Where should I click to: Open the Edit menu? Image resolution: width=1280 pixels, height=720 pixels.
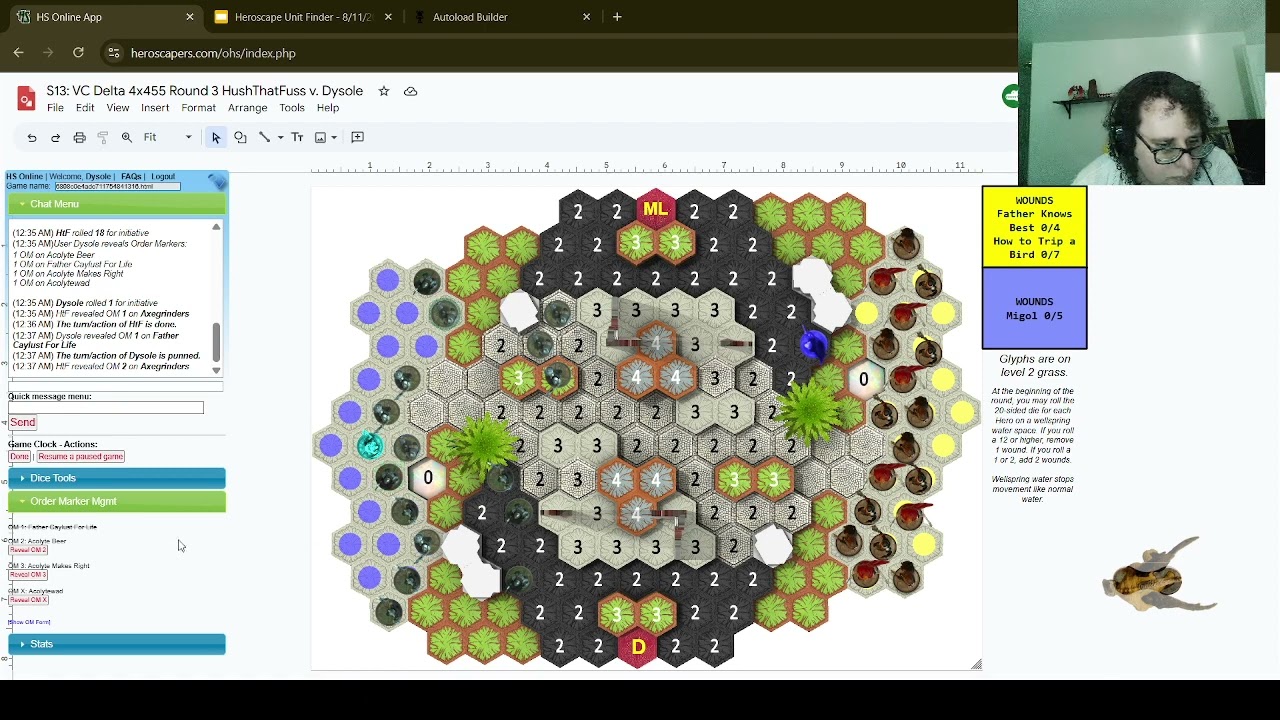point(85,108)
